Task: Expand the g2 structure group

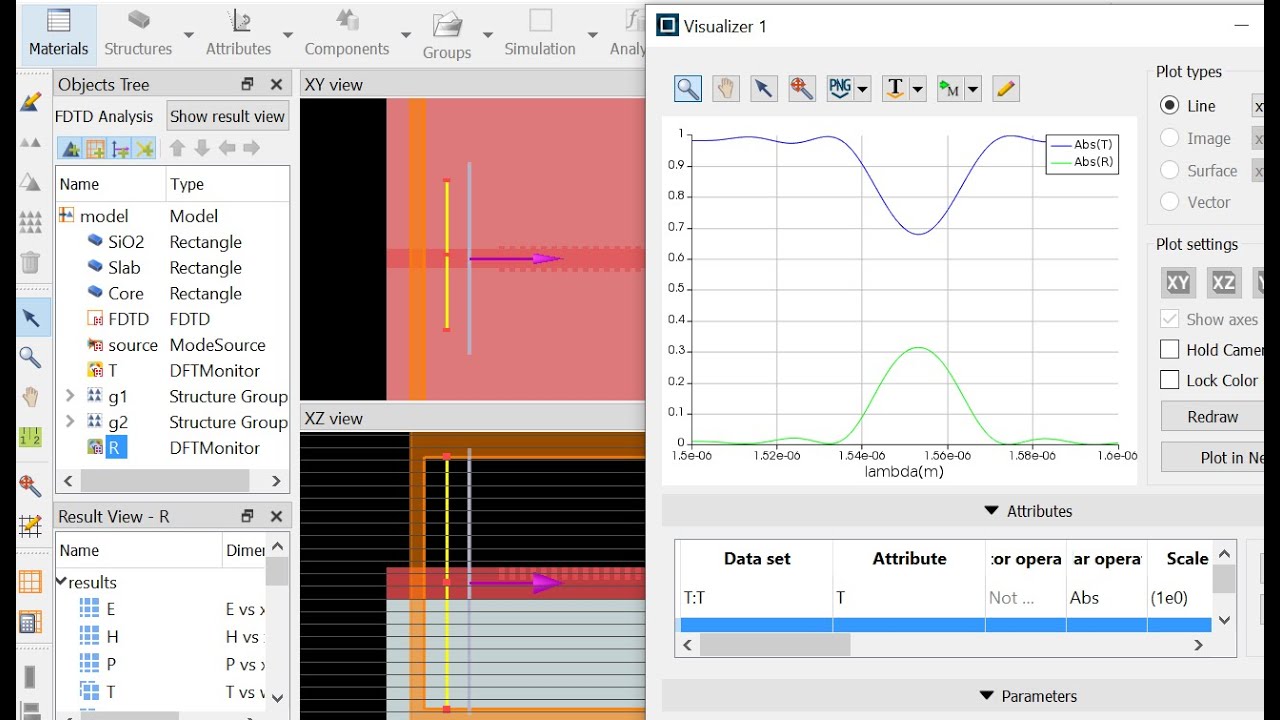Action: (70, 422)
